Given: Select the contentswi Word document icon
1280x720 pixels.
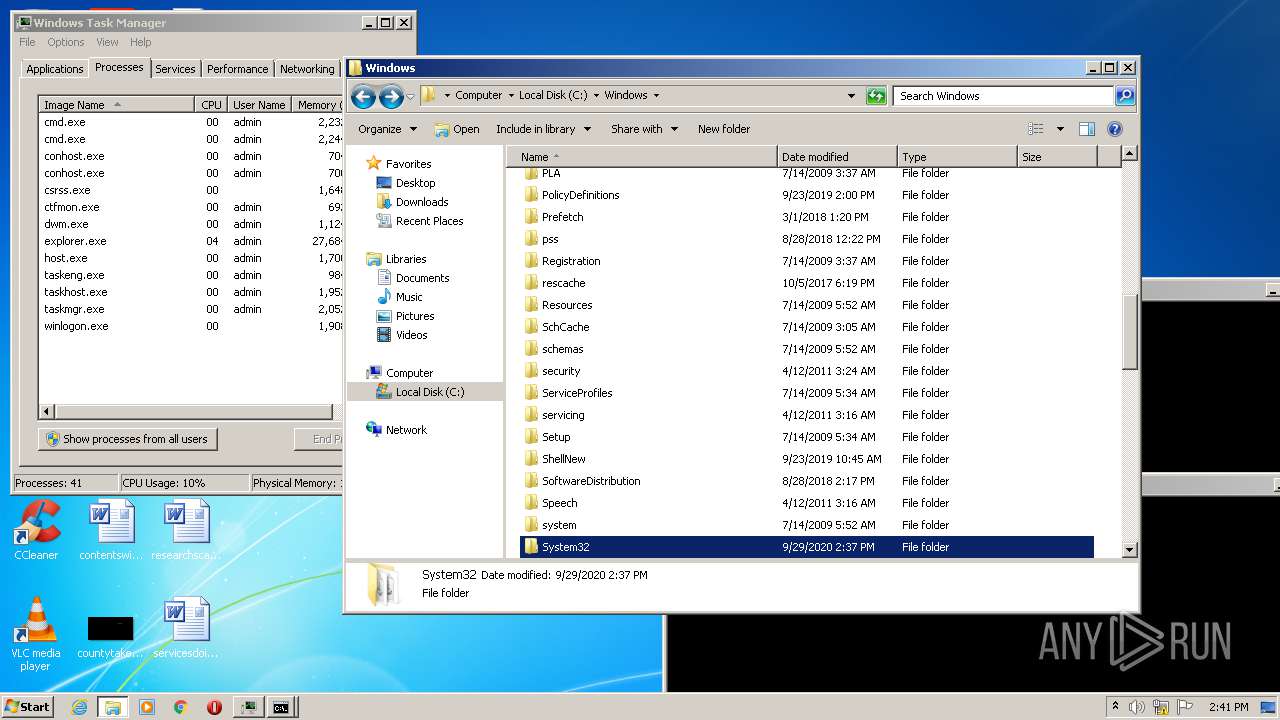Looking at the screenshot, I should [x=111, y=531].
